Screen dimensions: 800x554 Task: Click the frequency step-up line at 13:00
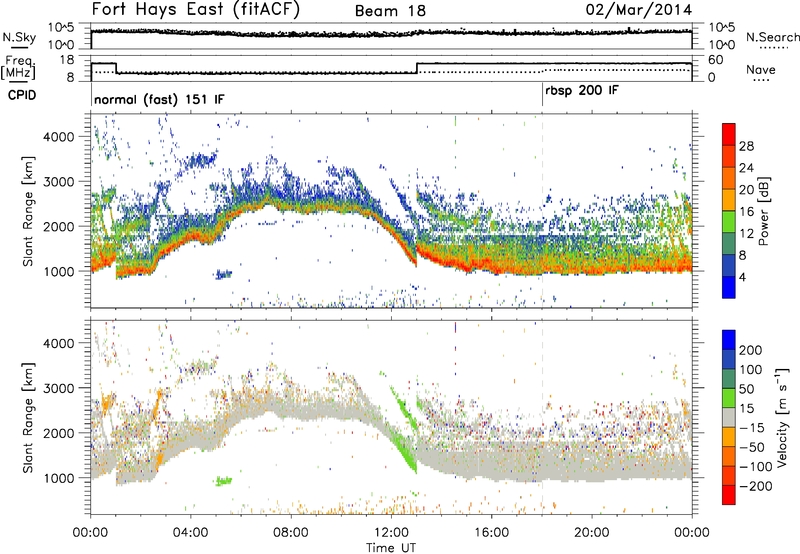click(417, 68)
